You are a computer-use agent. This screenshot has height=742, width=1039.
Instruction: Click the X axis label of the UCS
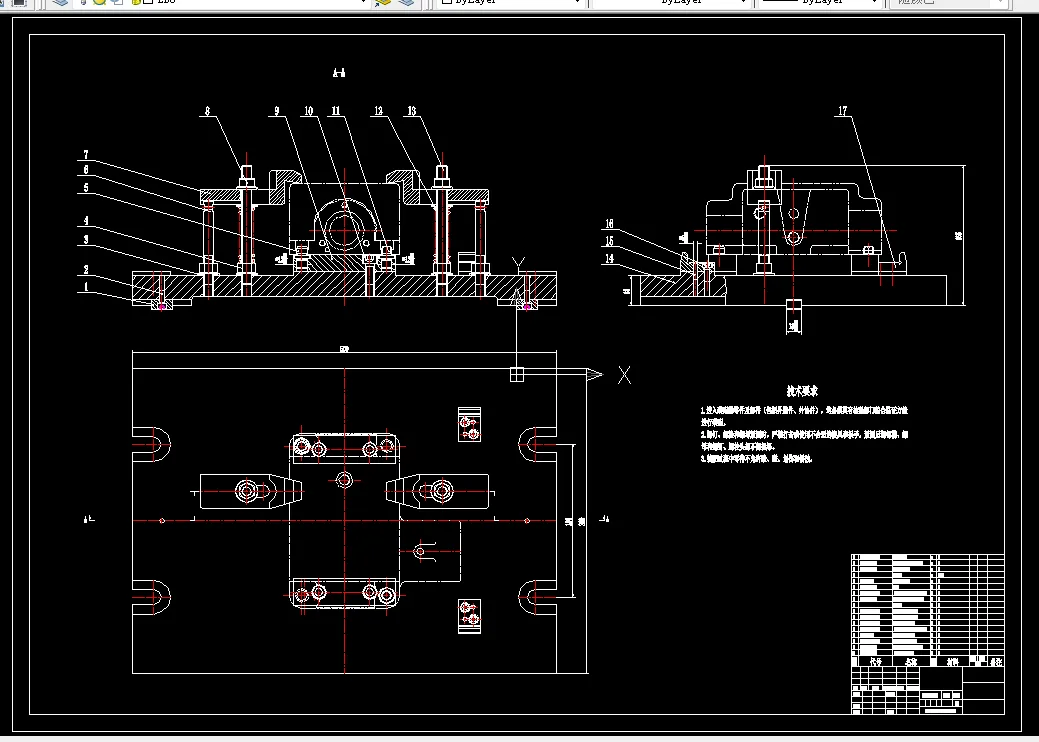pyautogui.click(x=624, y=375)
